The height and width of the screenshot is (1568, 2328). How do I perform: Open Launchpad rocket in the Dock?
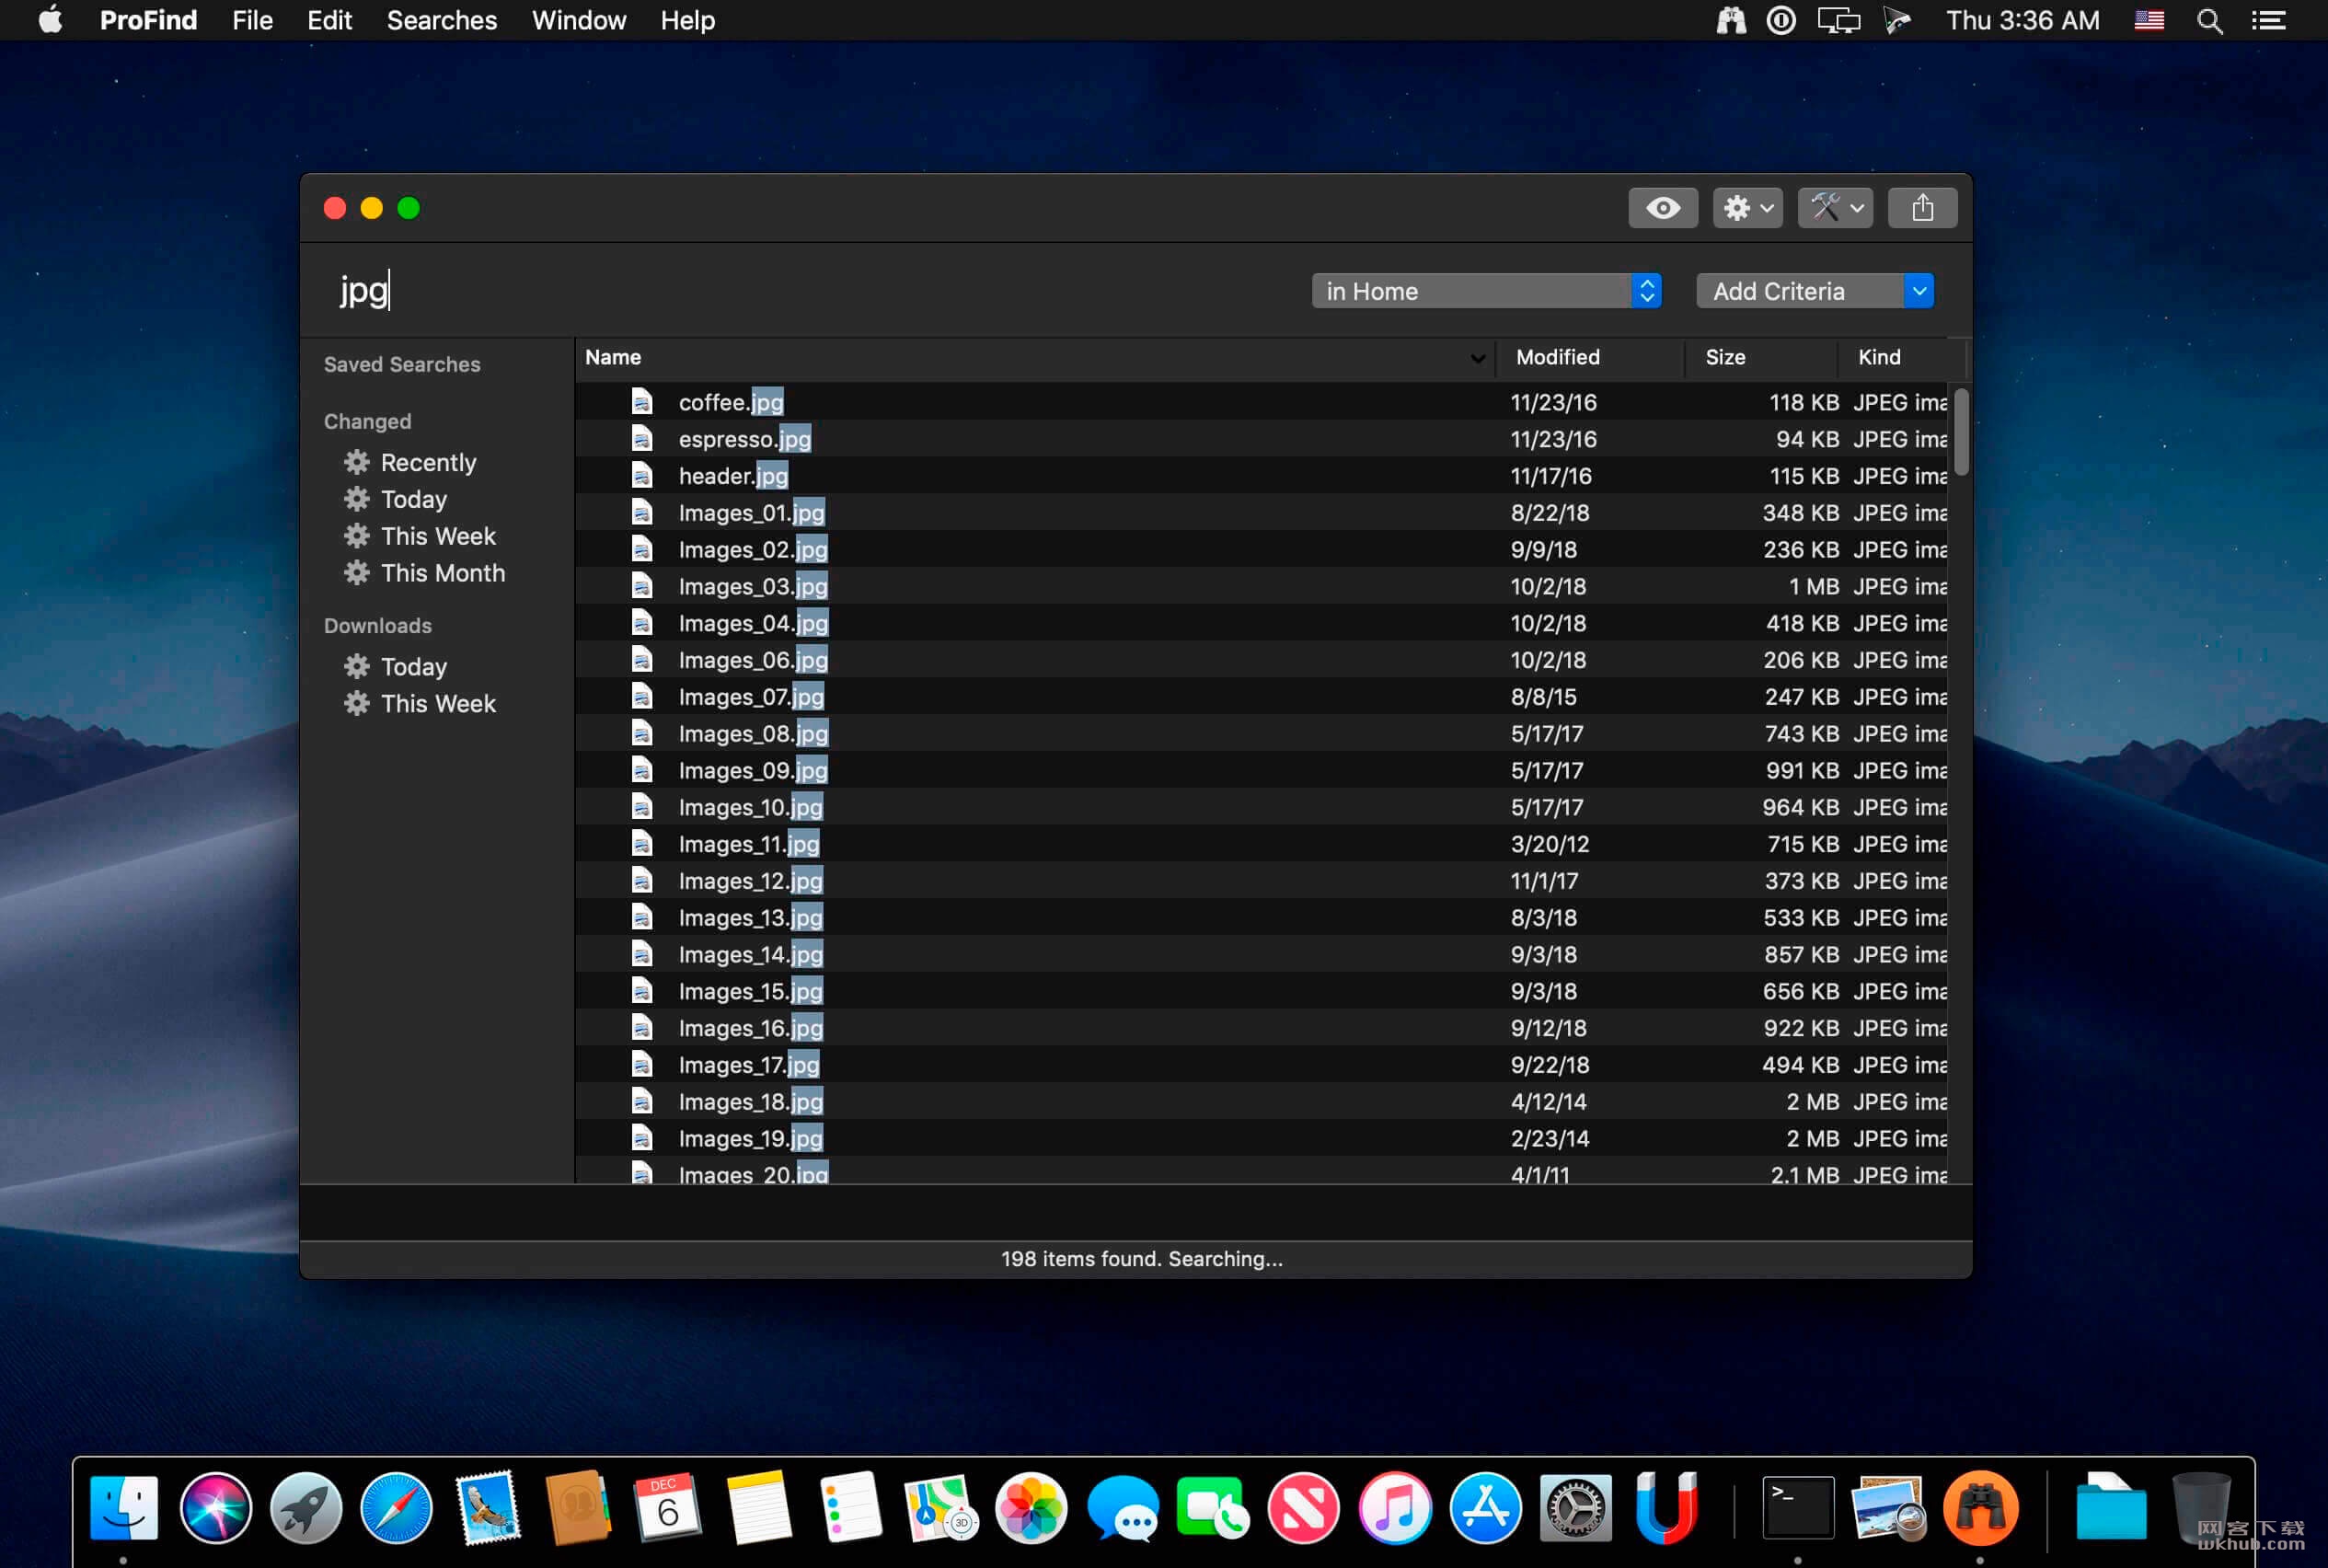click(306, 1507)
